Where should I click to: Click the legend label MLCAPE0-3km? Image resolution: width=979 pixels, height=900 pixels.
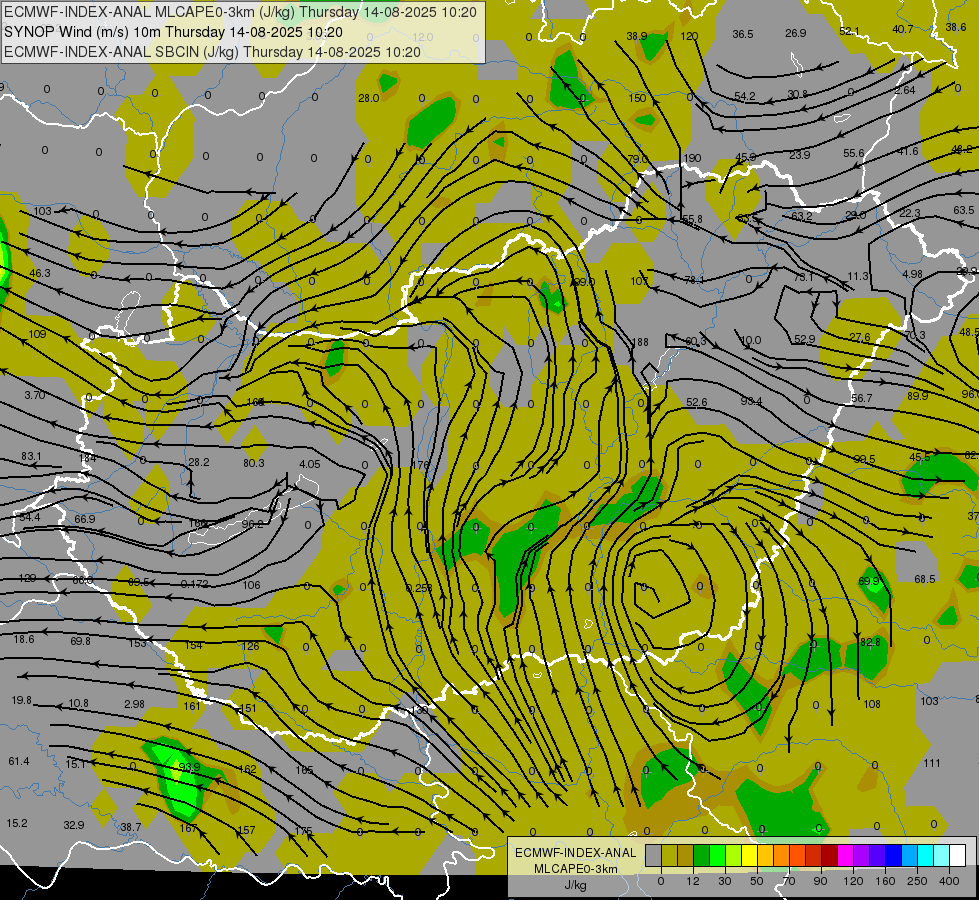pyautogui.click(x=575, y=869)
